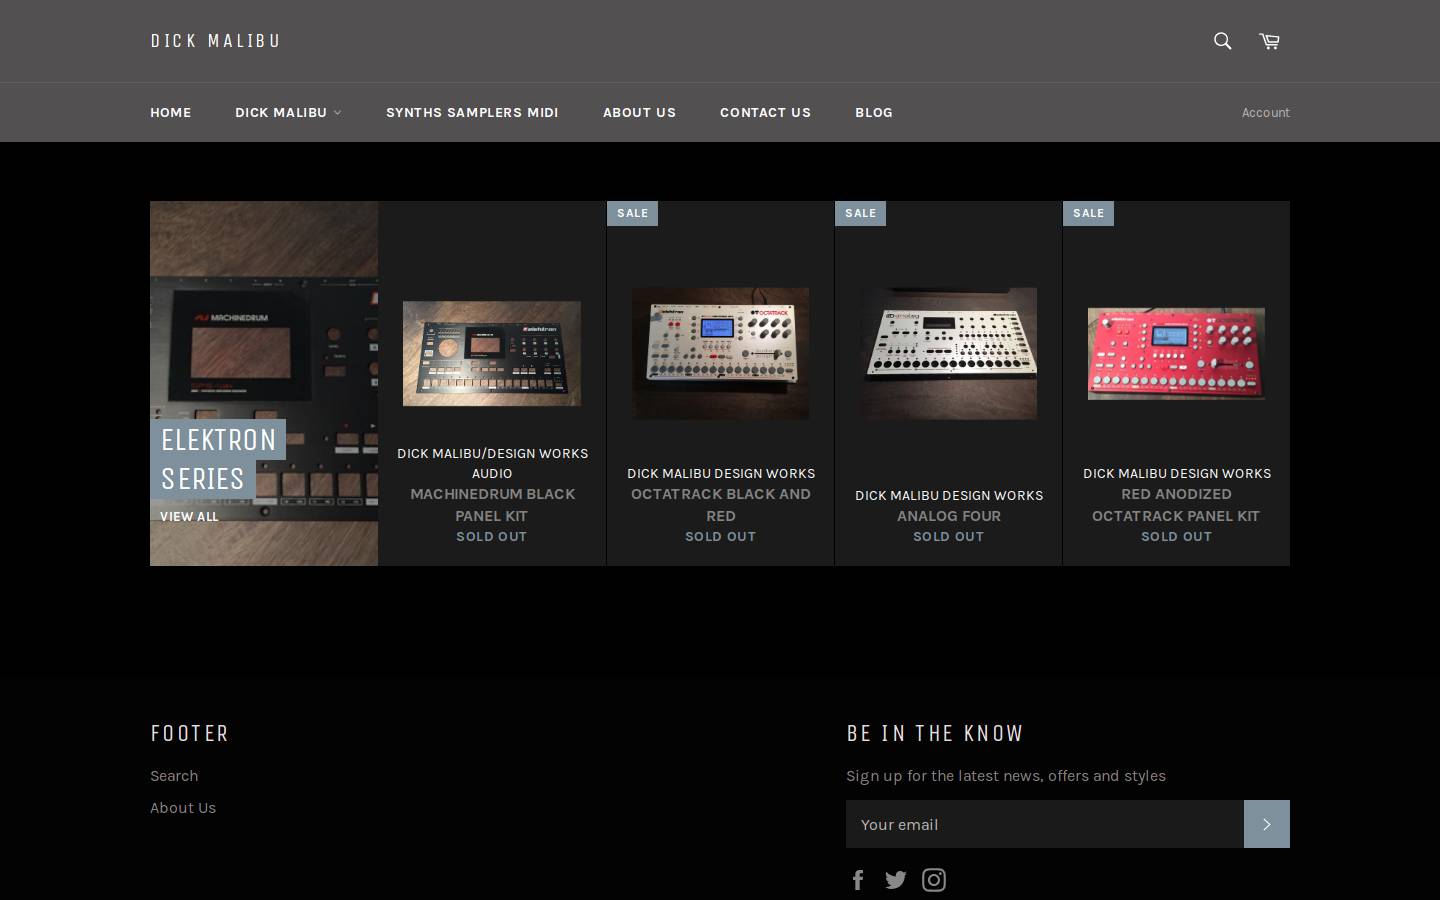The image size is (1440, 900).
Task: Click the Be In The Know heading
Action: (x=934, y=733)
